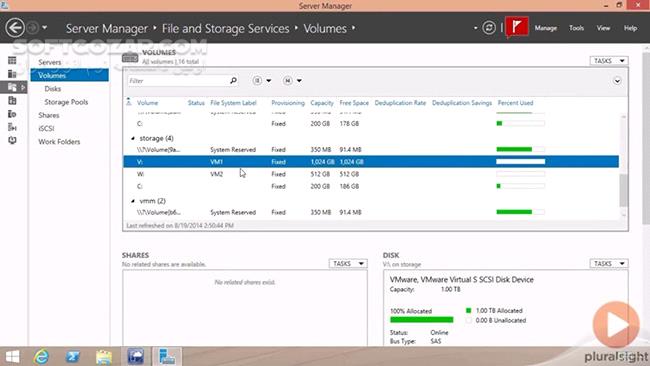
Task: Collapse the vmm (2) group
Action: [133, 201]
